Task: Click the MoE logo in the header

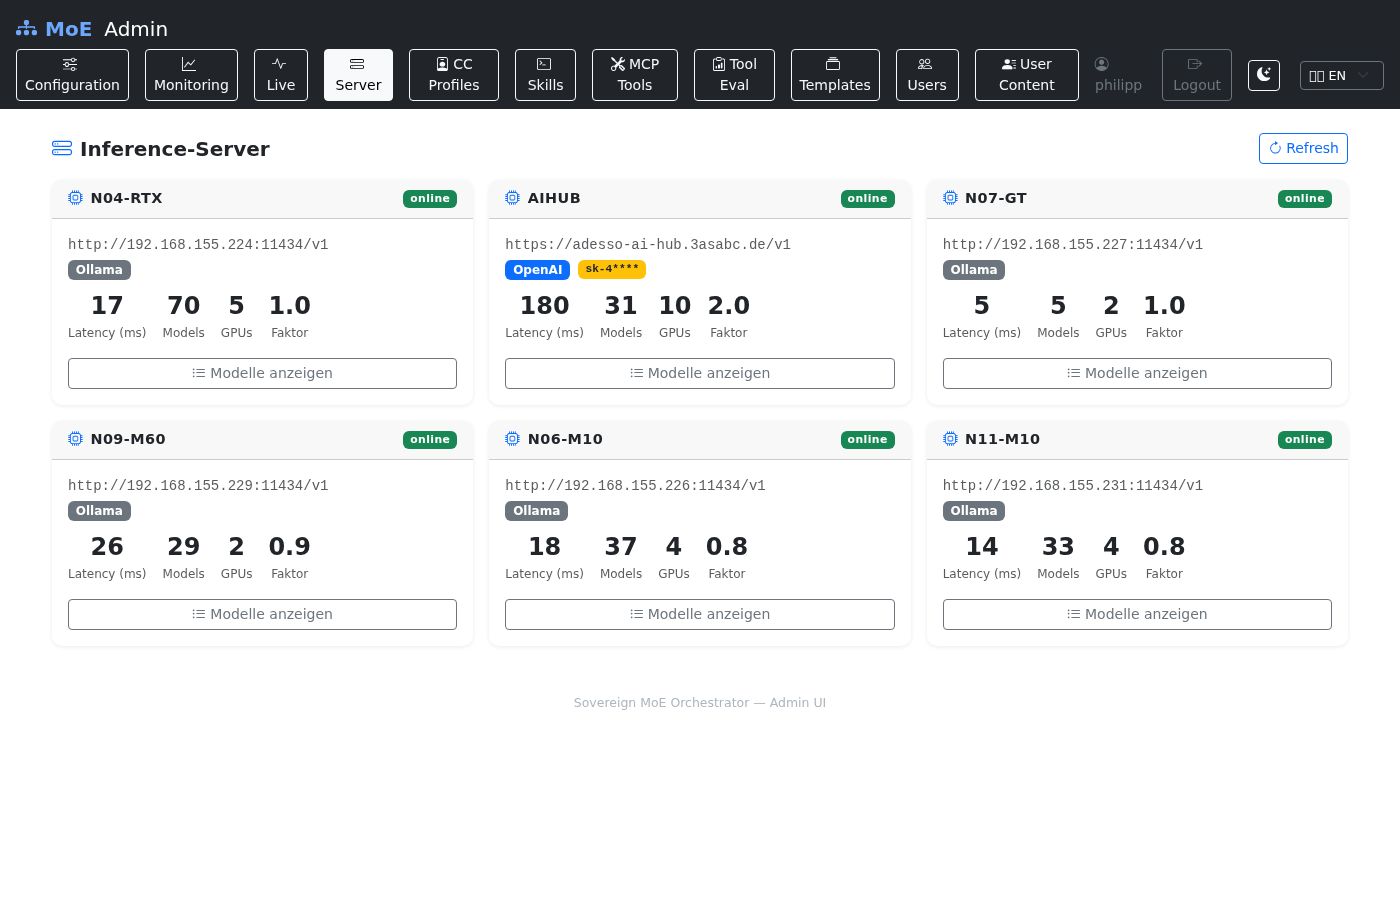Action: pyautogui.click(x=54, y=29)
